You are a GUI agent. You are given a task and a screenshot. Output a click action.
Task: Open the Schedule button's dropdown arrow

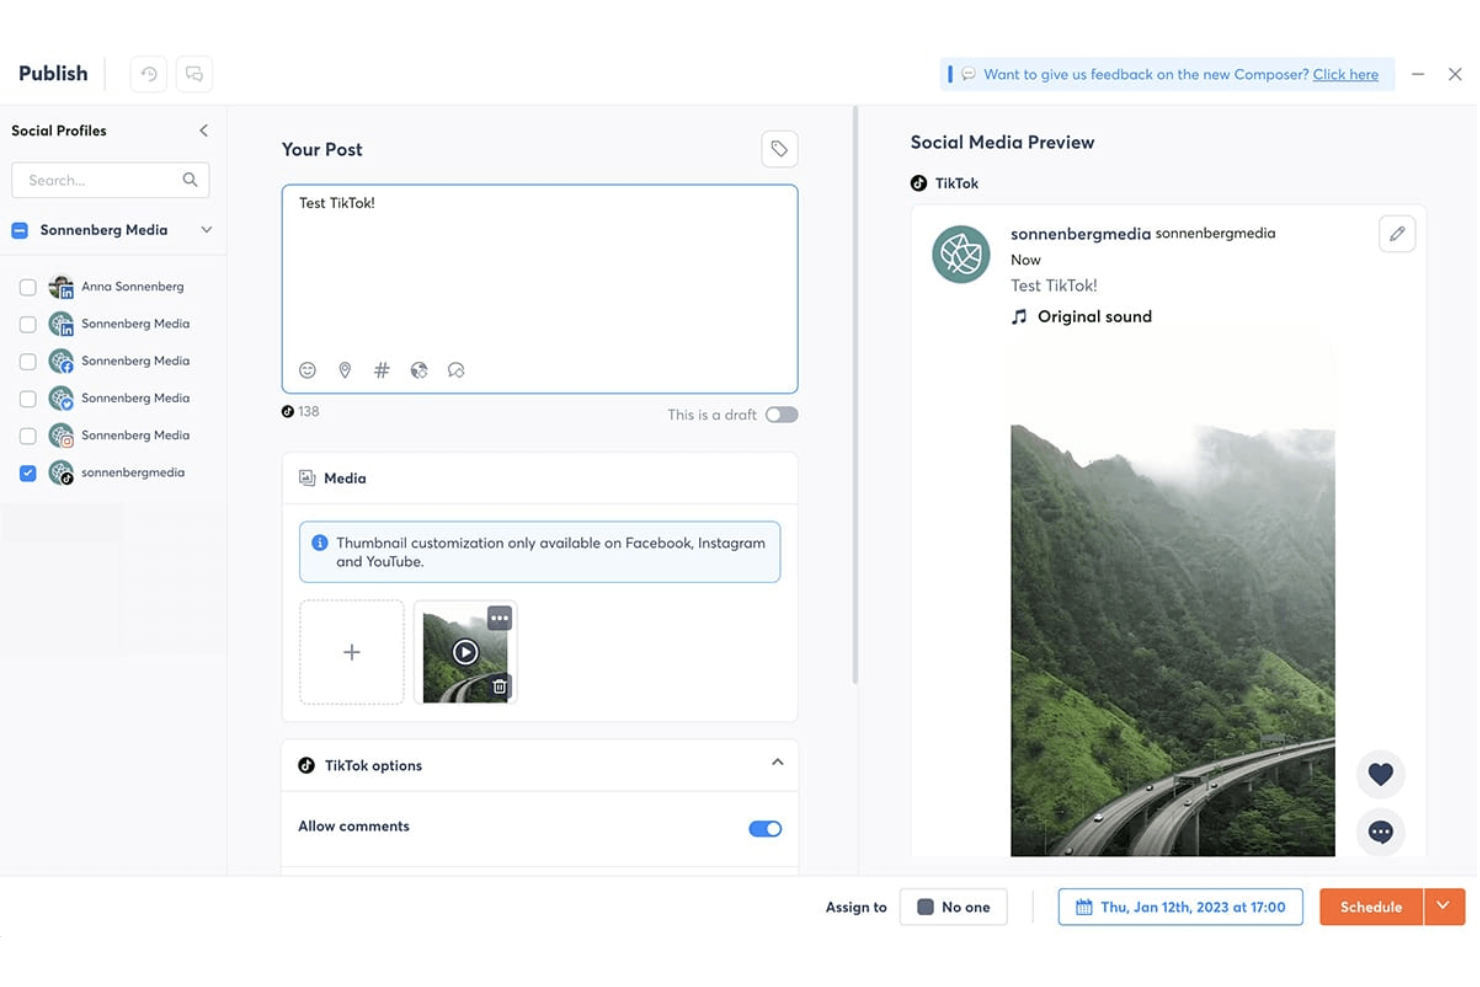click(1443, 906)
